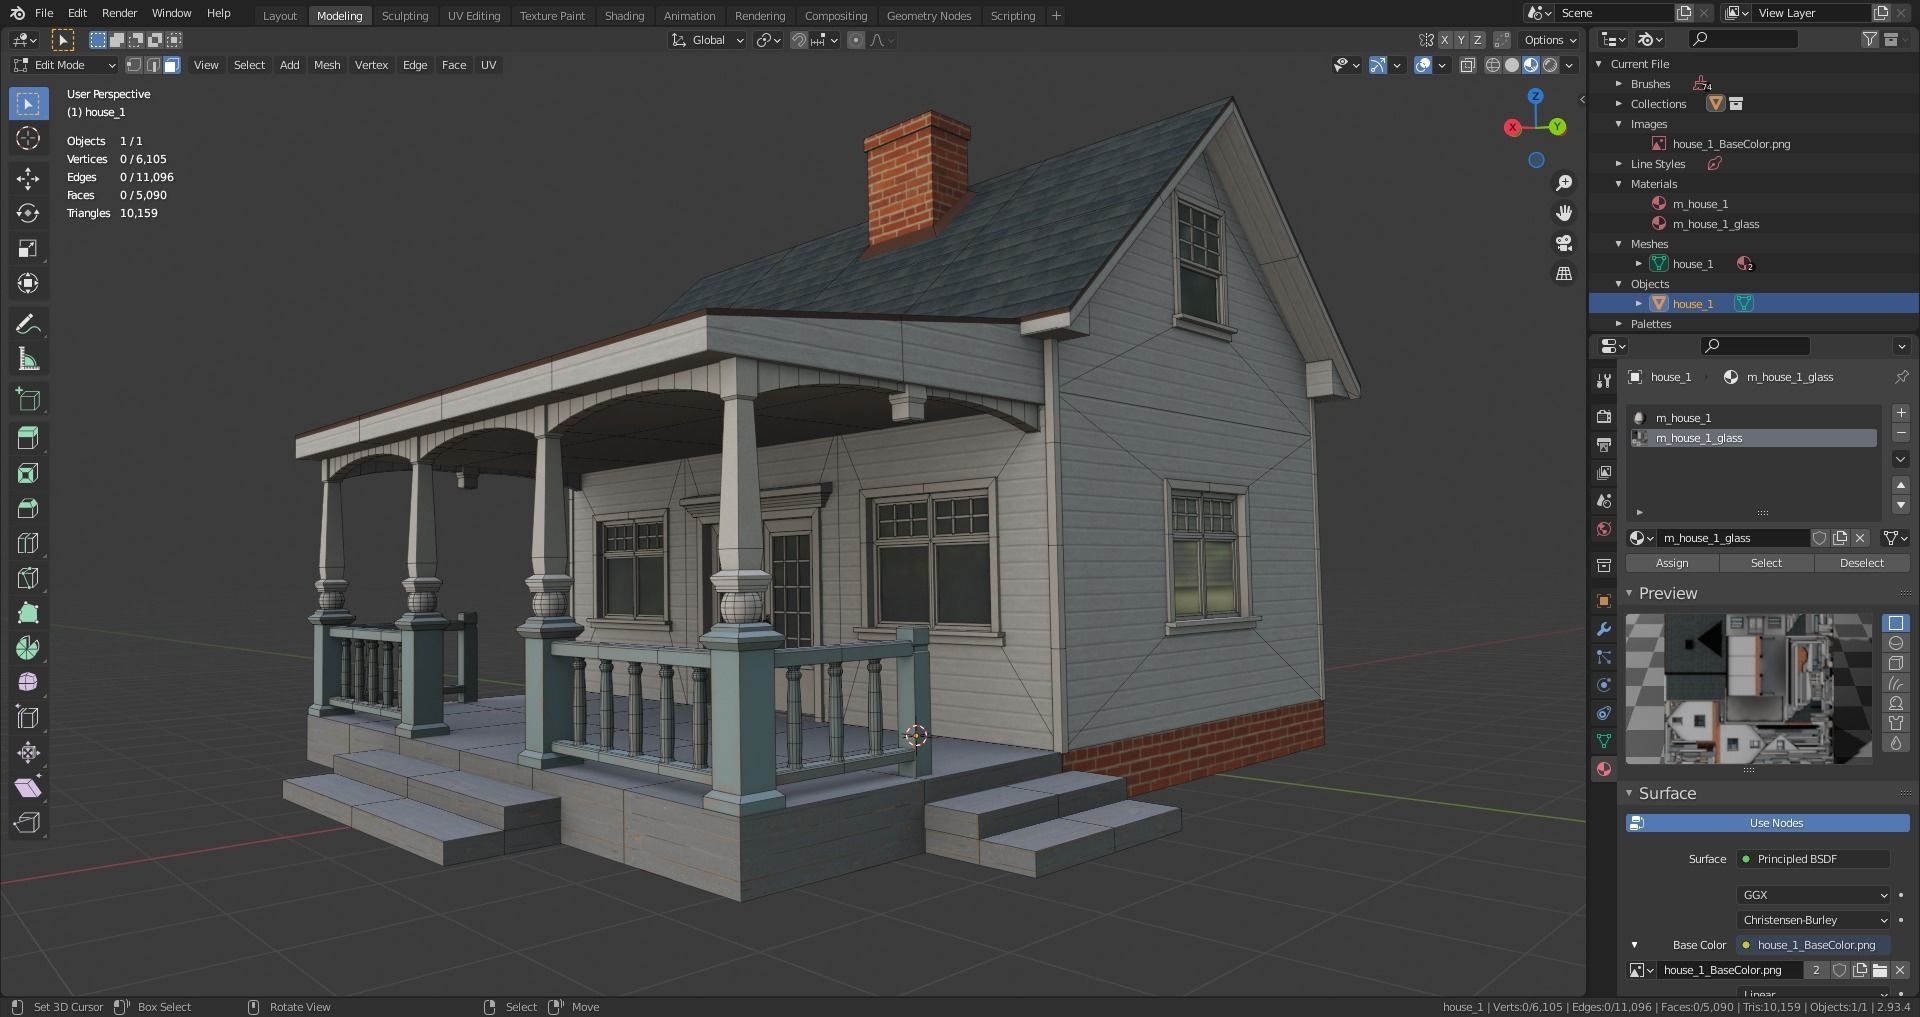Open the Vertex menu
1920x1017 pixels.
371,65
